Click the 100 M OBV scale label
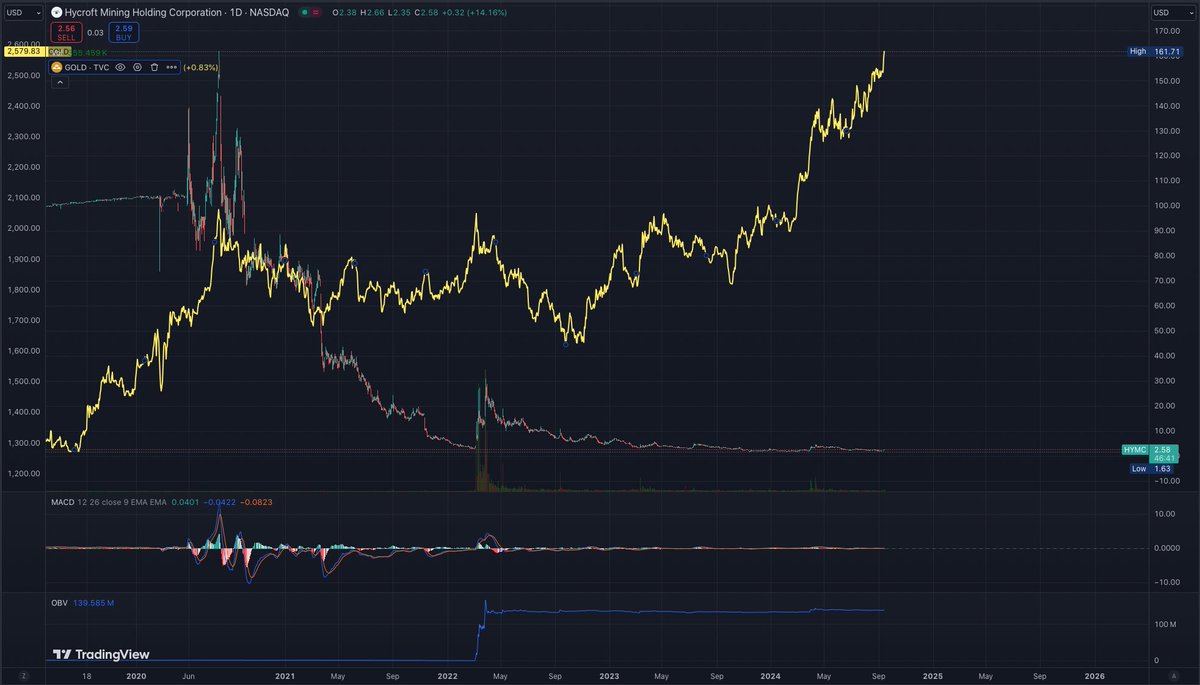Image resolution: width=1200 pixels, height=685 pixels. (1166, 624)
